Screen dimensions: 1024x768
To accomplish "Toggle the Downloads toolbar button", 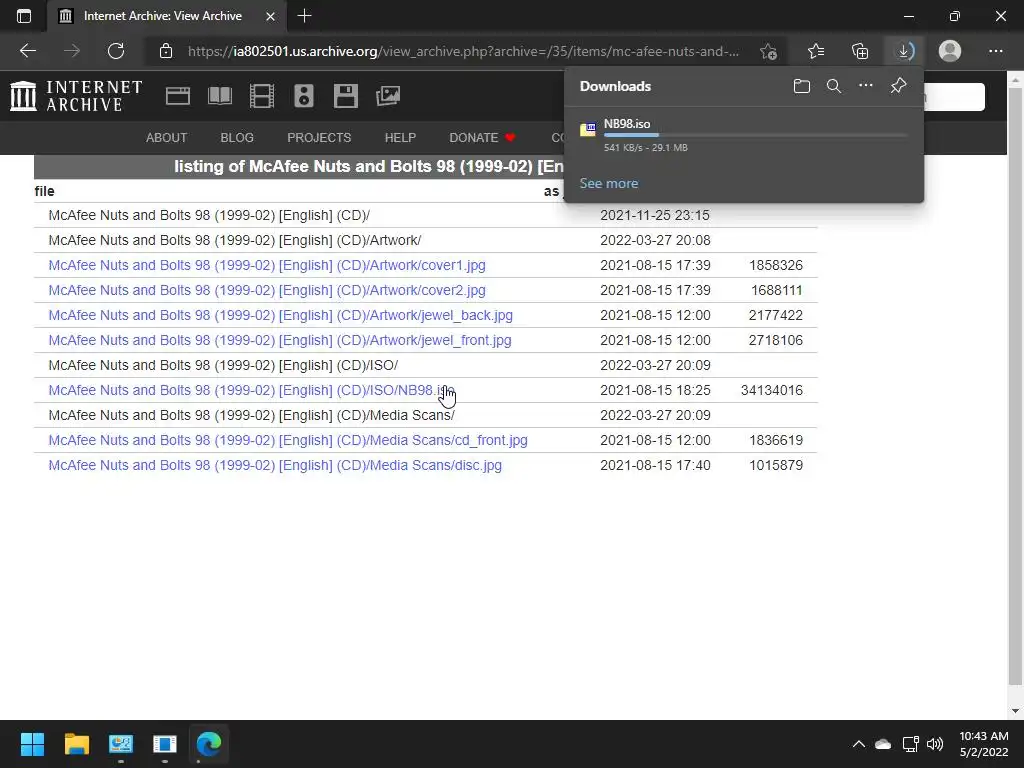I will (x=904, y=51).
